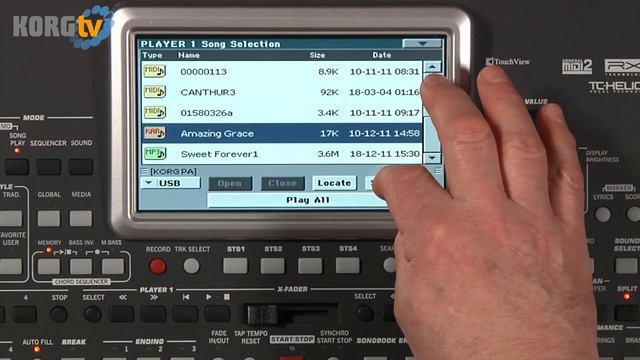Image resolution: width=640 pixels, height=360 pixels.
Task: Select the Sweet Forever1 entry
Action: coord(282,154)
